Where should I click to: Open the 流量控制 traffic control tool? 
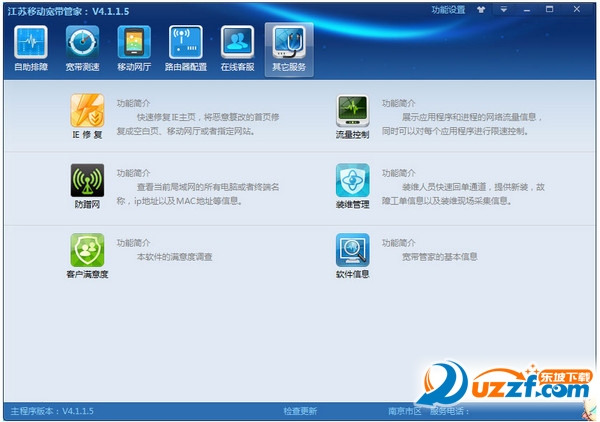coord(352,116)
